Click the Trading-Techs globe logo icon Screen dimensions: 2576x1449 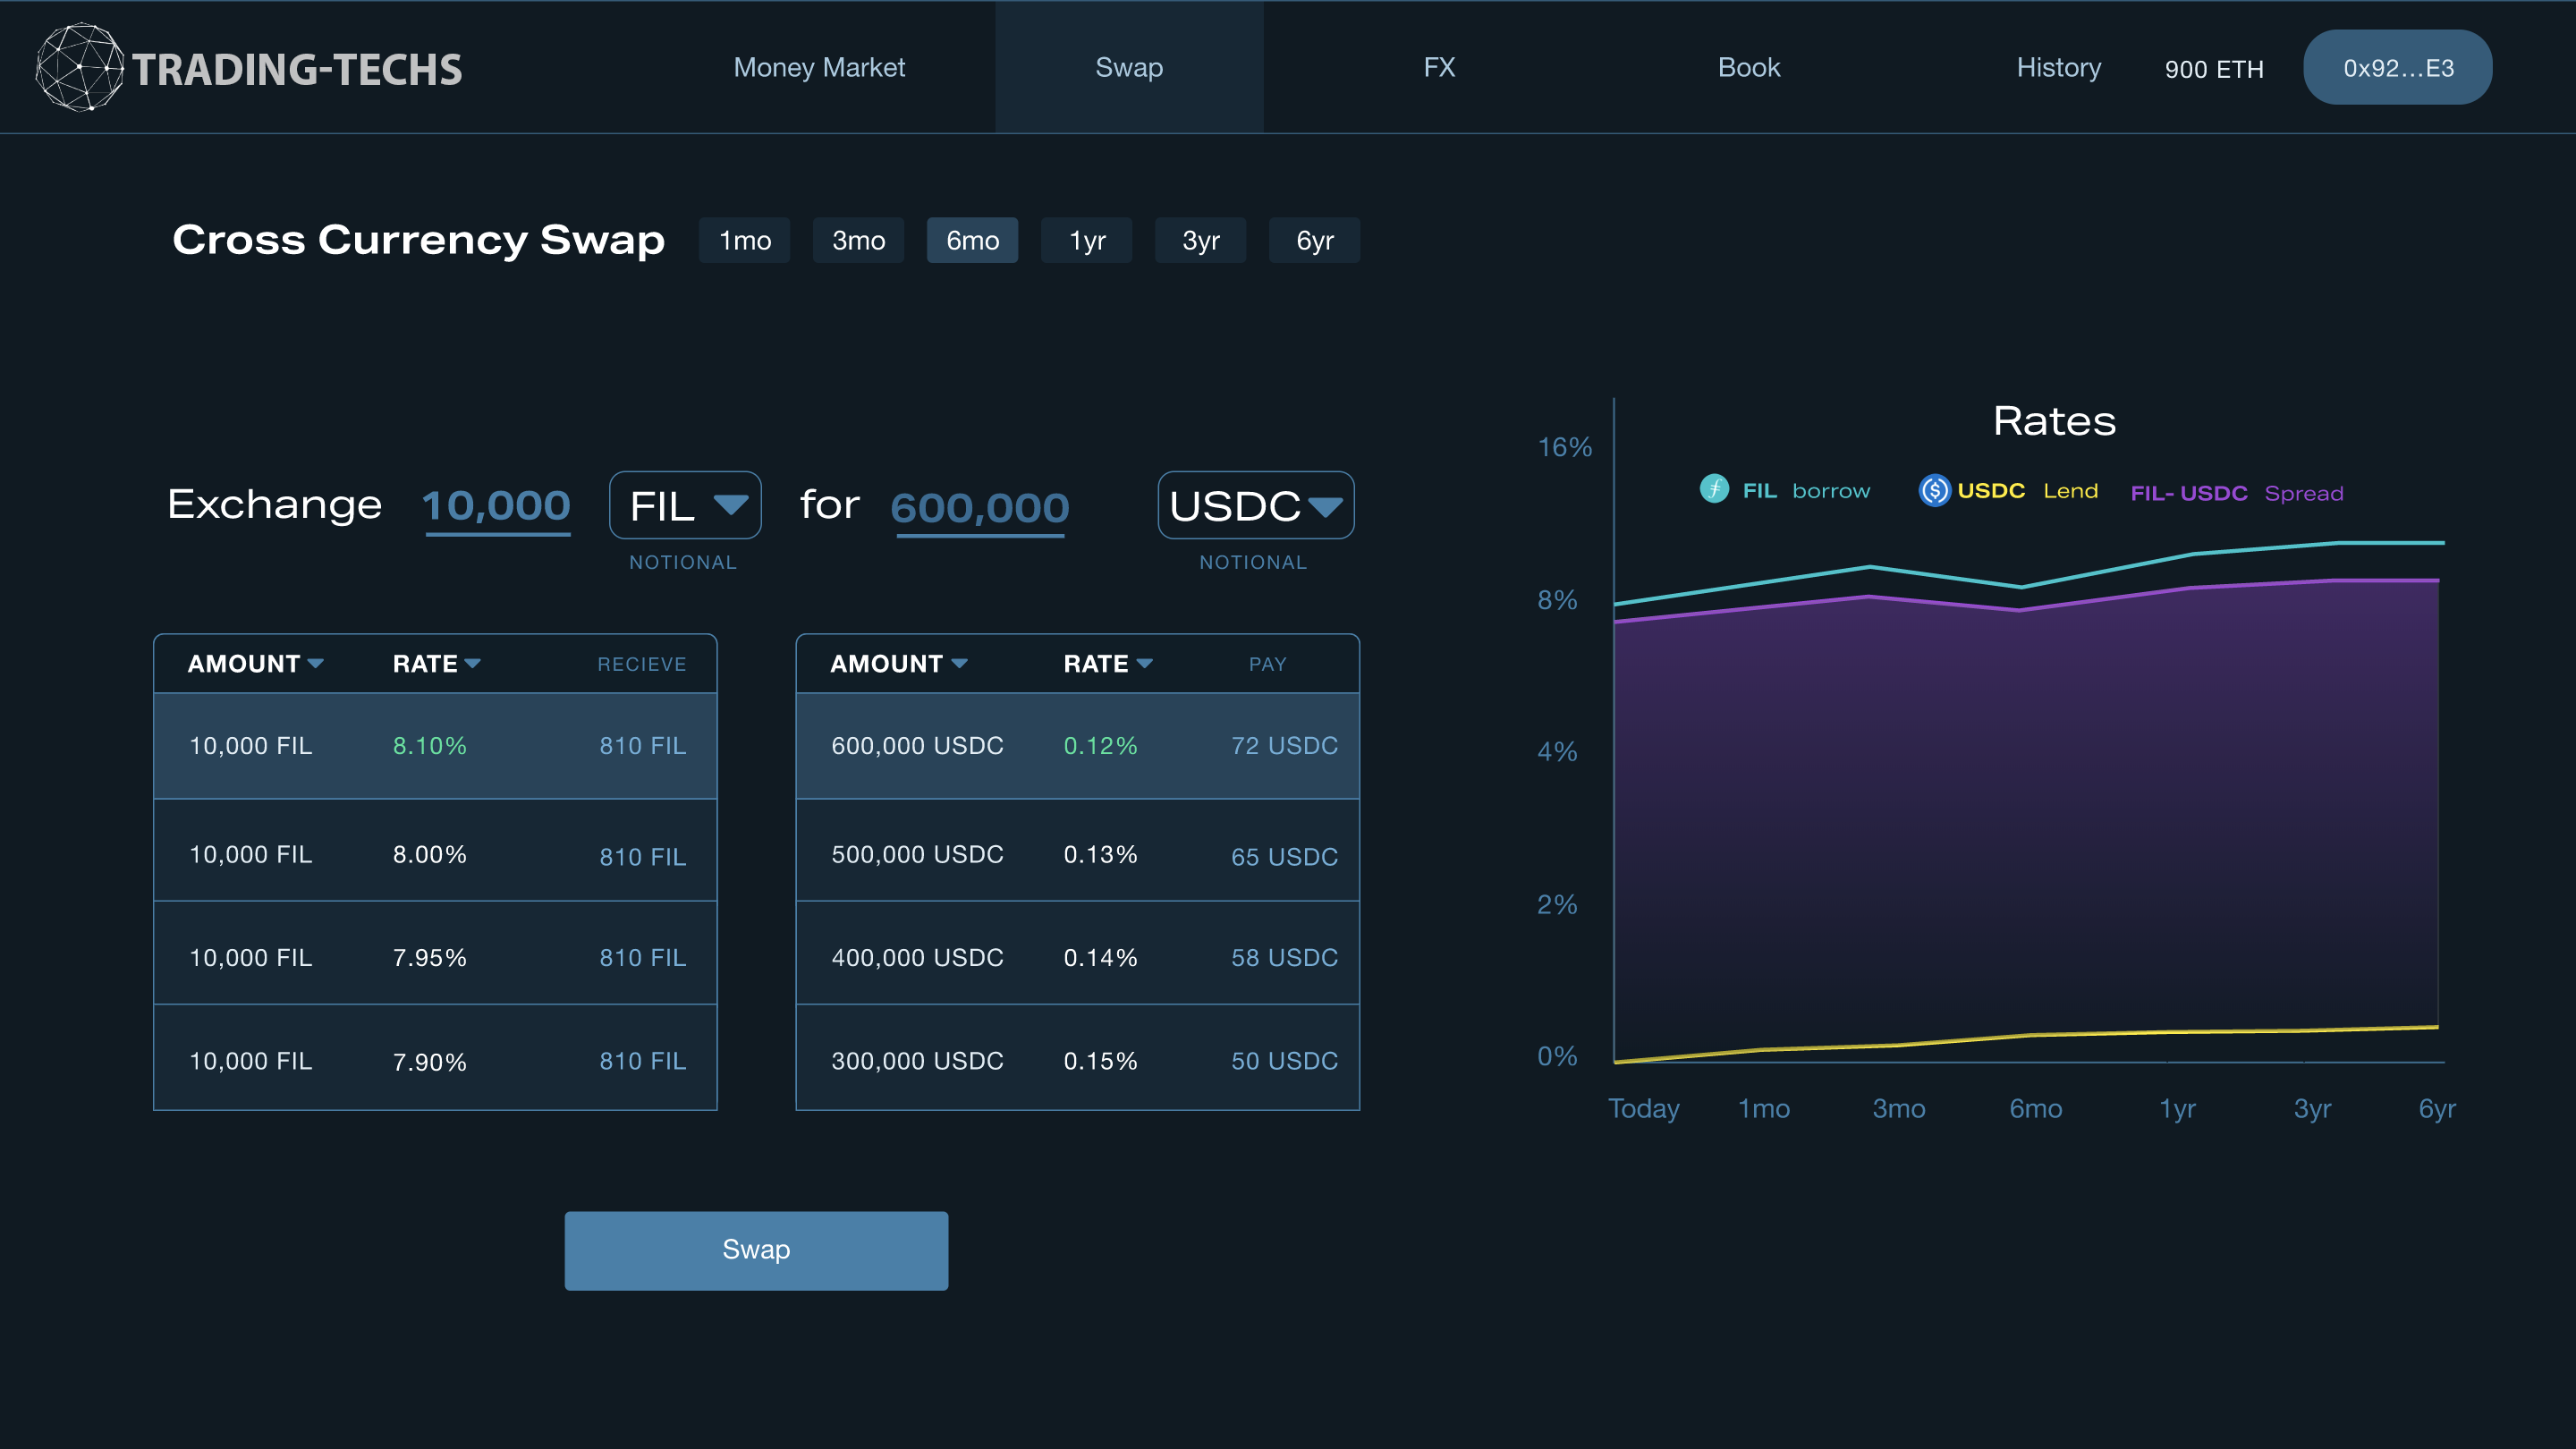click(x=80, y=67)
